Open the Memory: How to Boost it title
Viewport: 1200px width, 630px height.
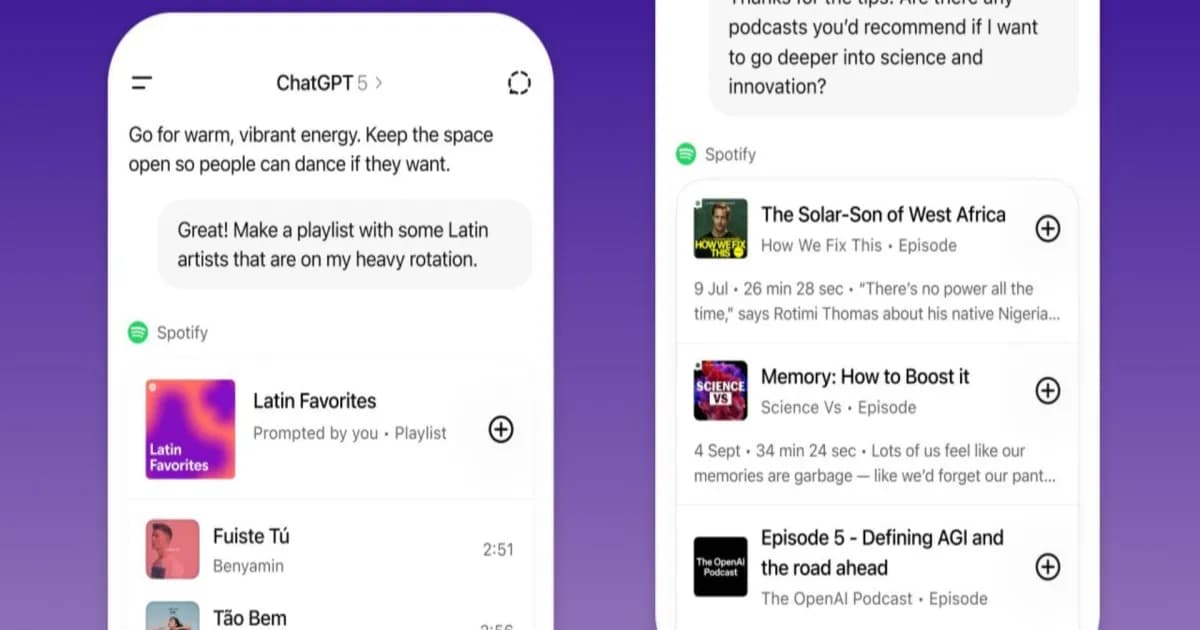(x=865, y=377)
